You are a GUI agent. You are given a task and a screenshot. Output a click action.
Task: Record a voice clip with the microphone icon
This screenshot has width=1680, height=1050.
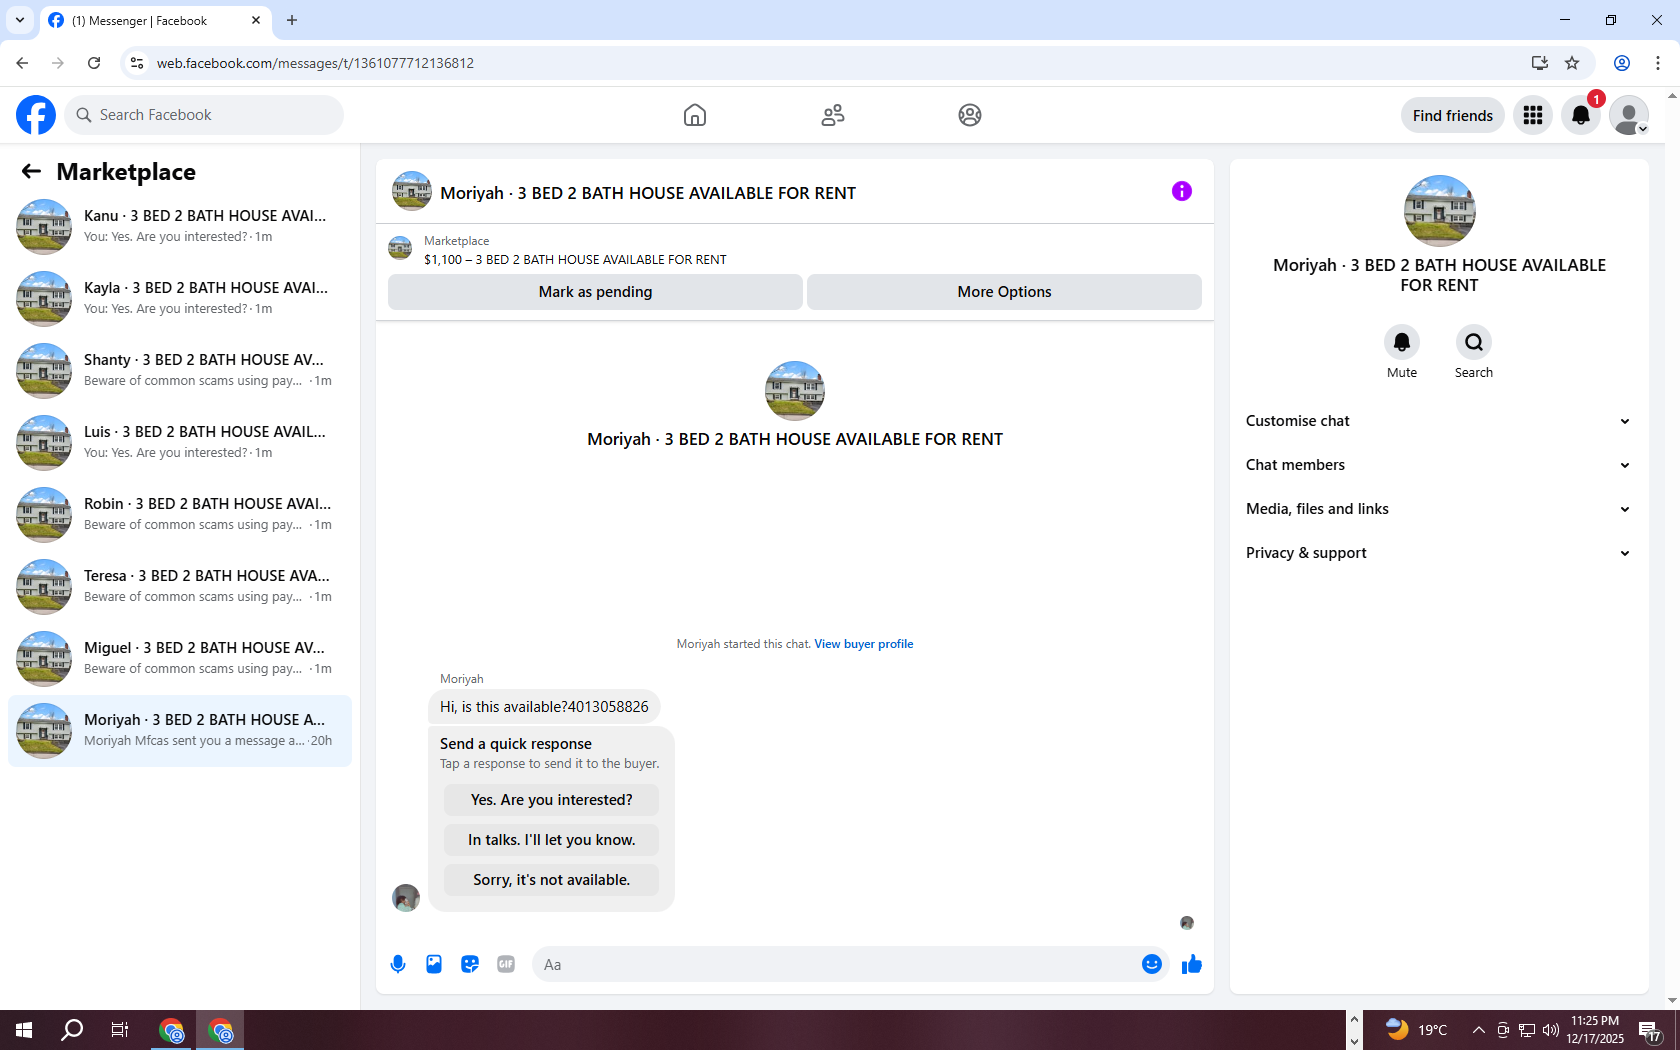point(398,964)
